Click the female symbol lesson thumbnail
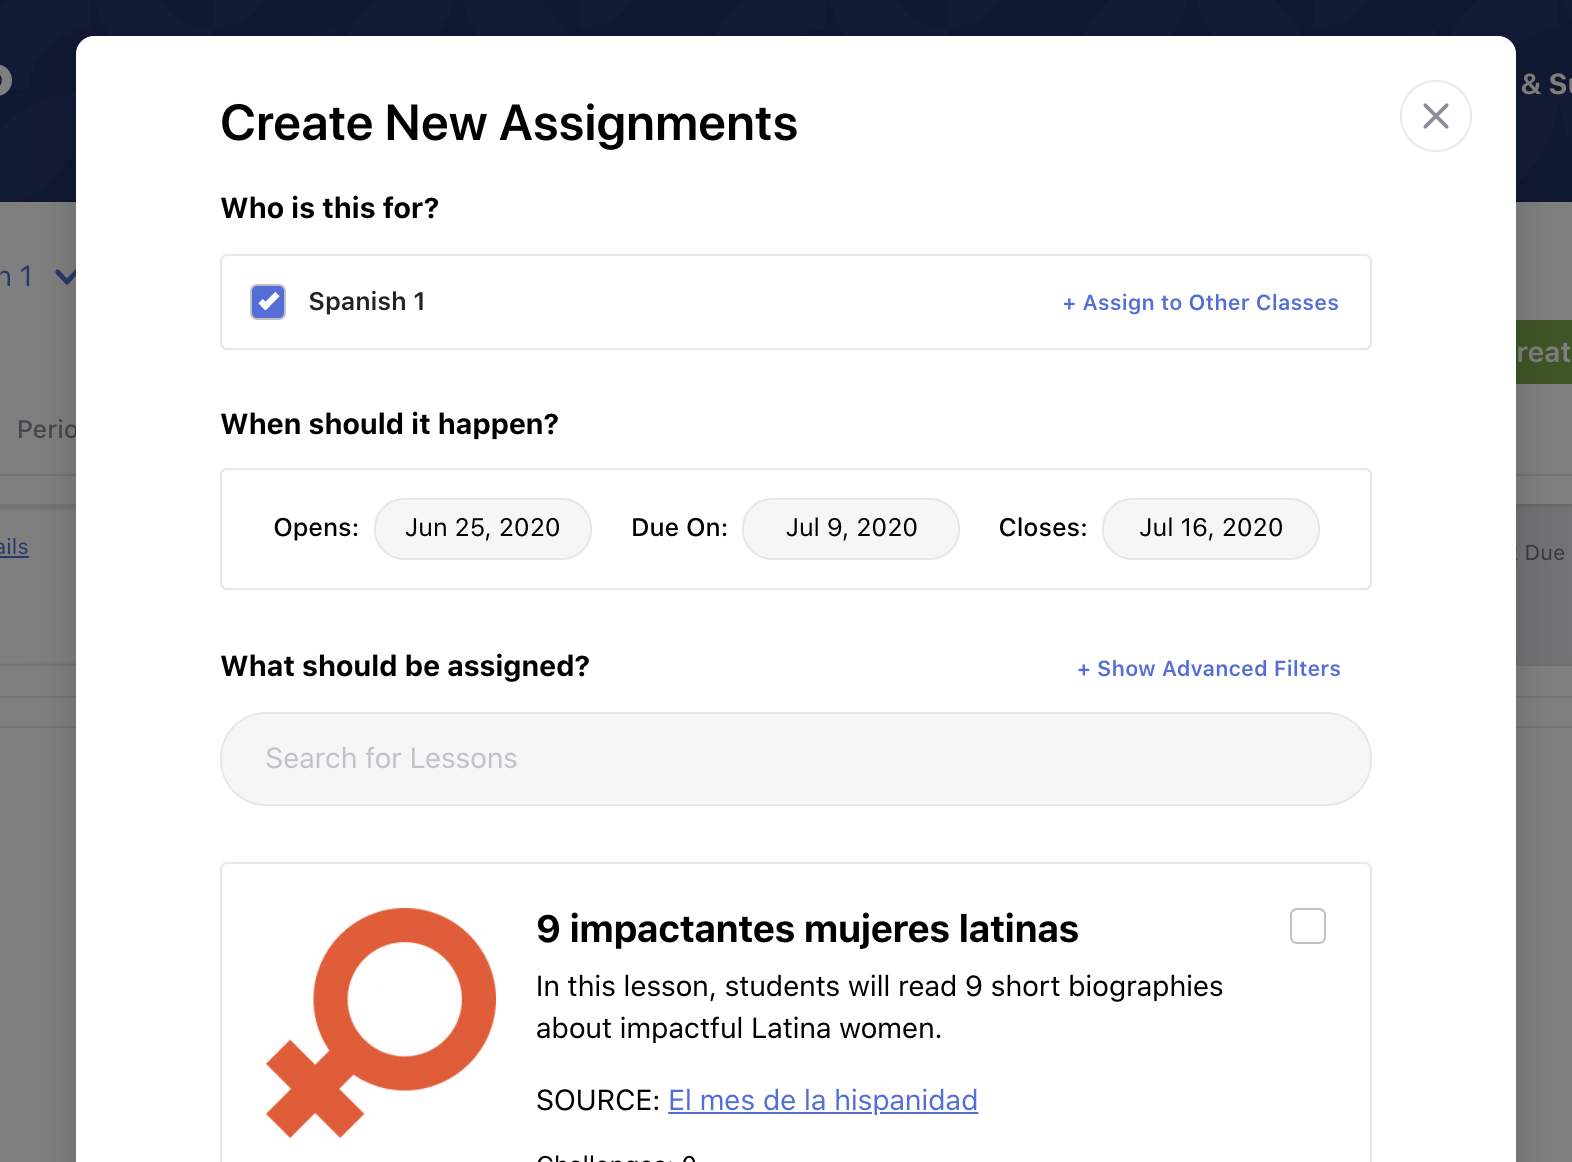 (x=381, y=1022)
